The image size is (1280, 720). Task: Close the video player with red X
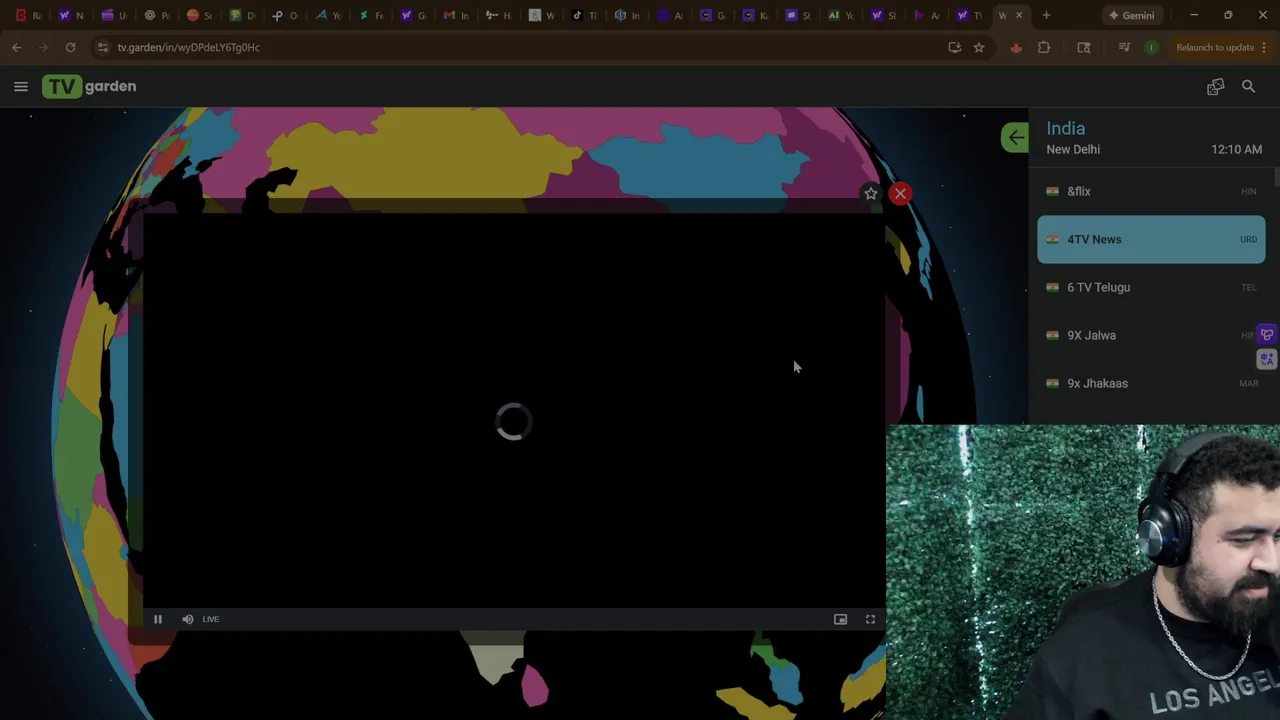[x=900, y=194]
